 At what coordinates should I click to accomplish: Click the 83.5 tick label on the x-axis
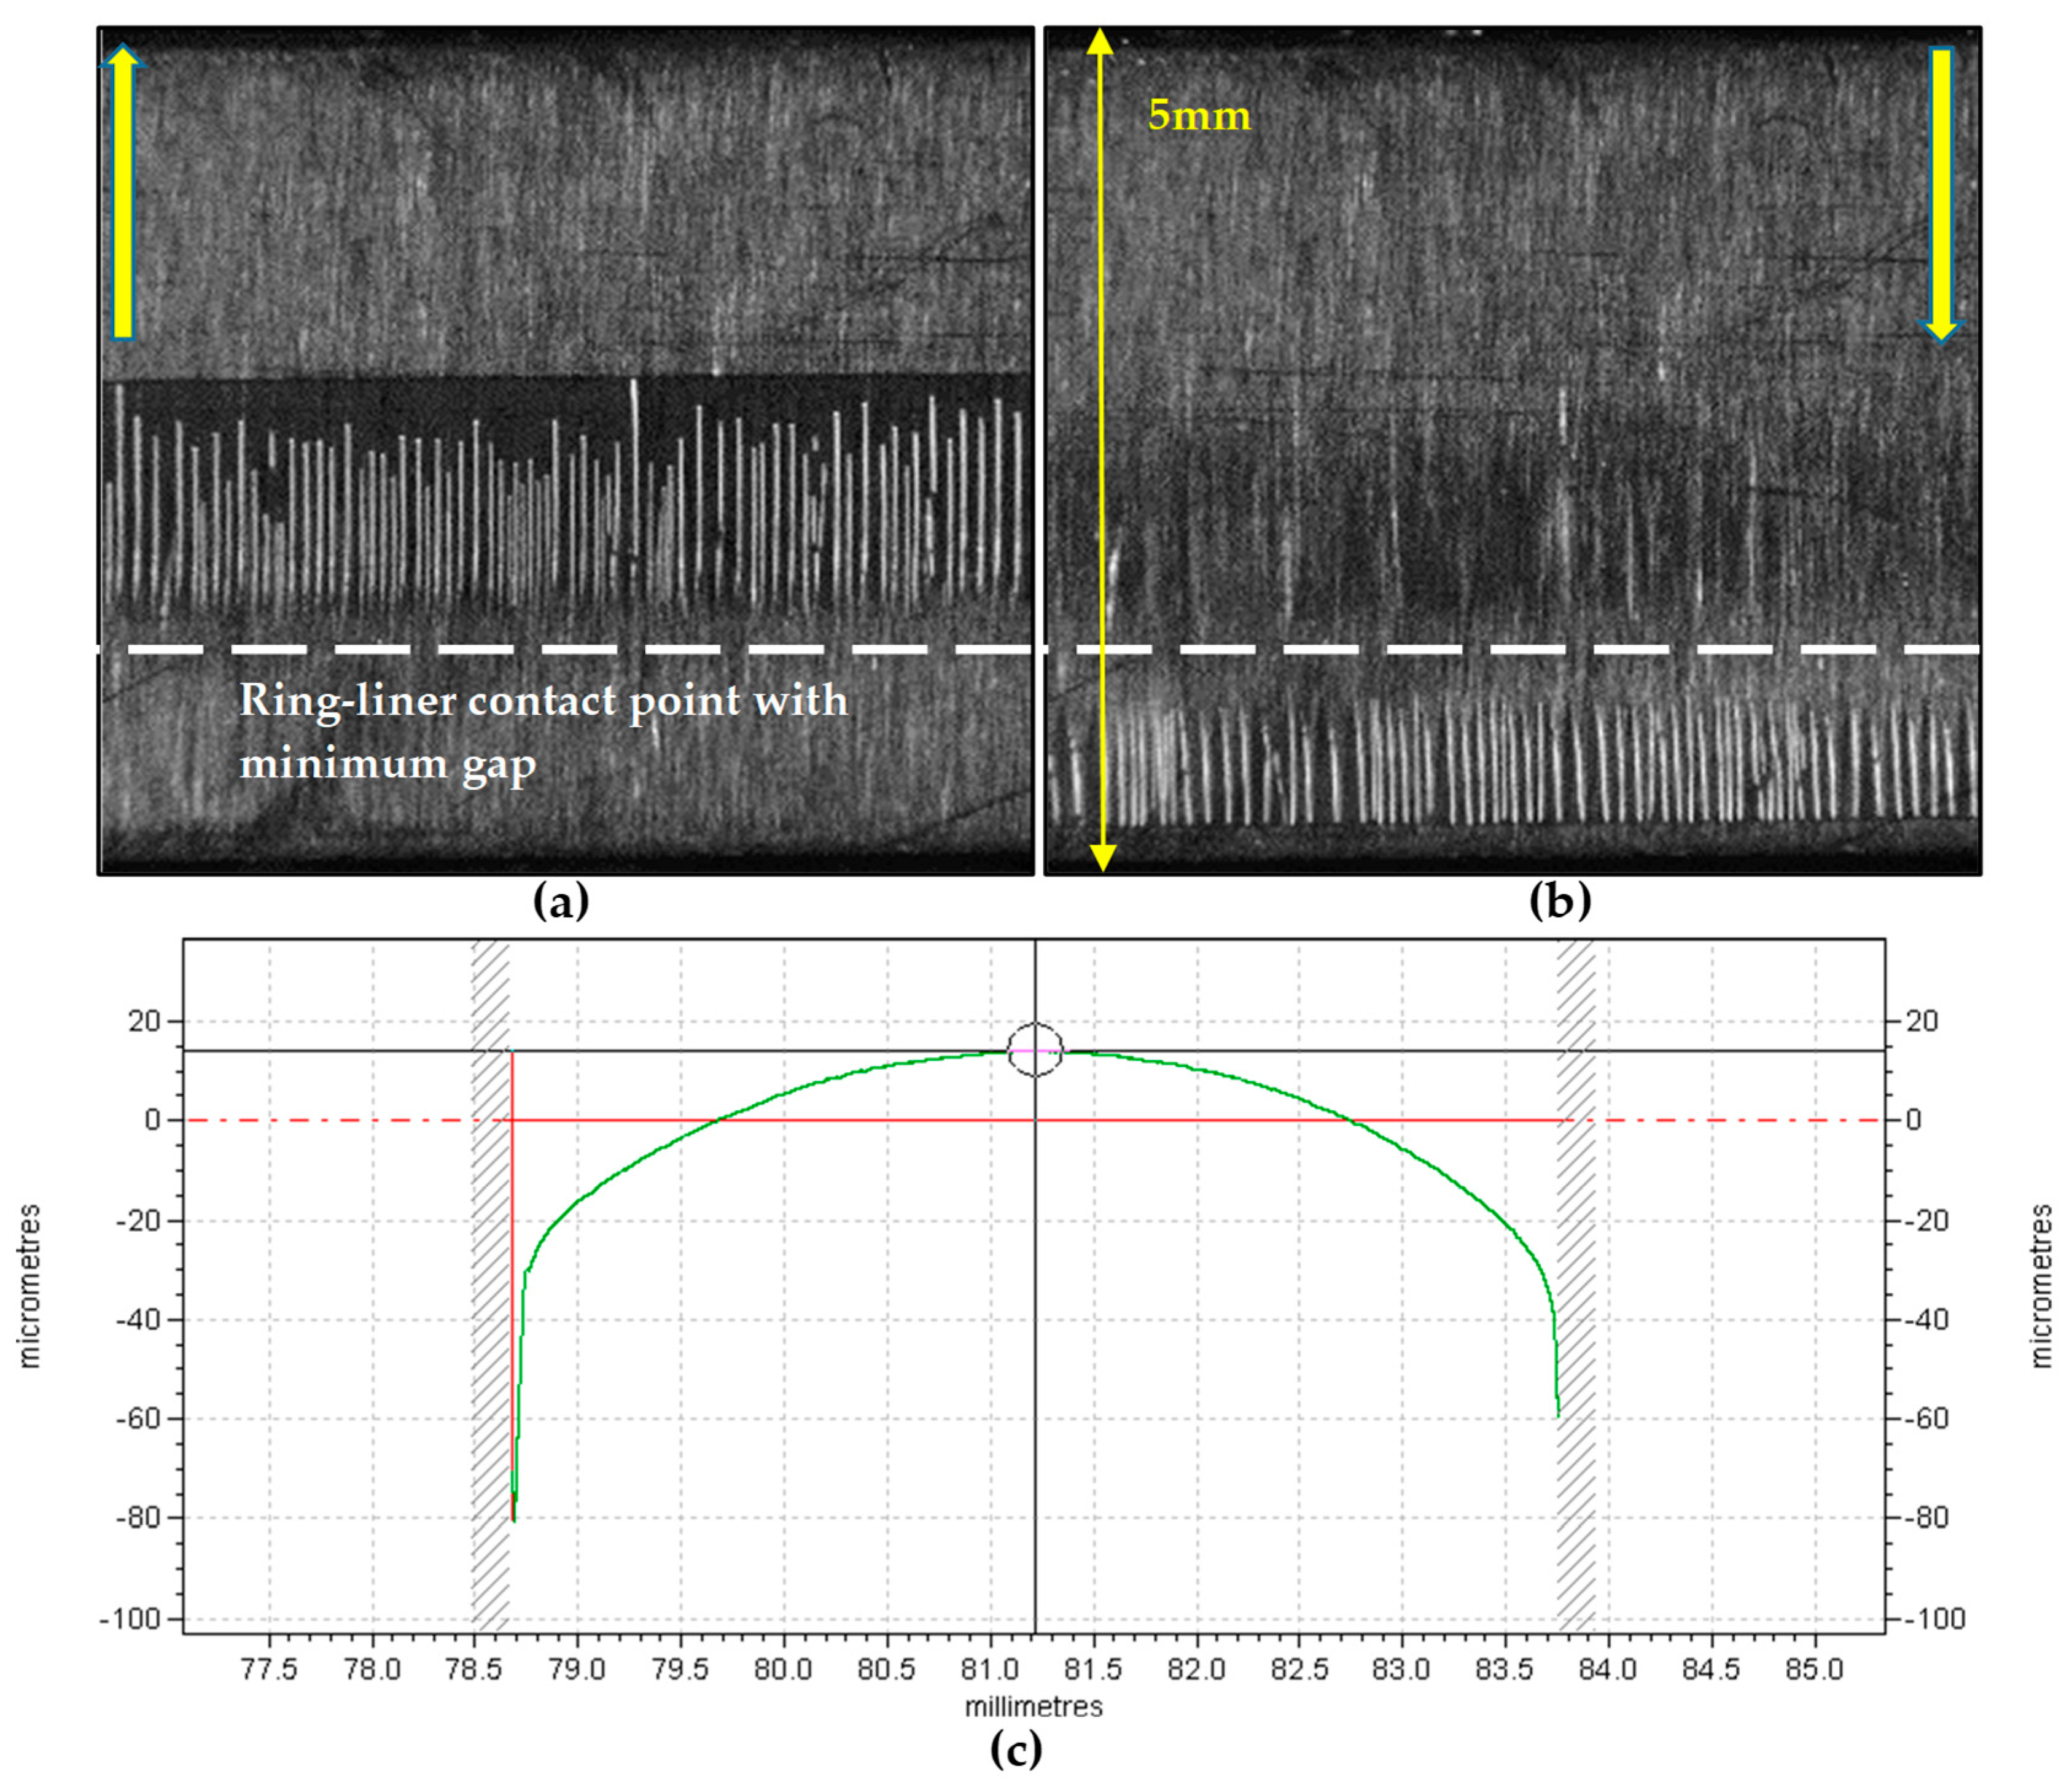click(x=1504, y=1669)
